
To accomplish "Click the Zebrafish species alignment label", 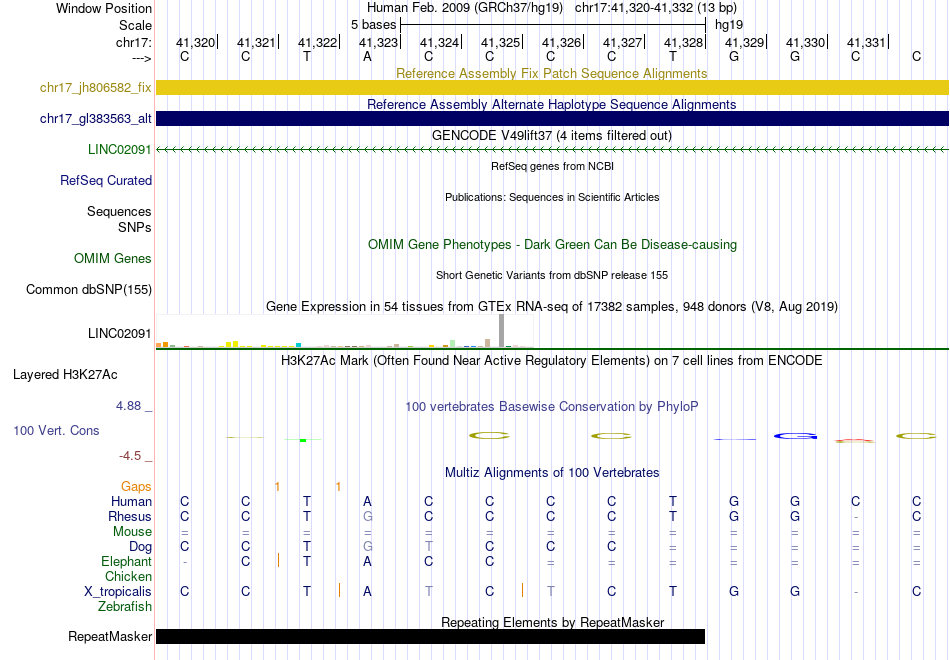I will point(125,607).
